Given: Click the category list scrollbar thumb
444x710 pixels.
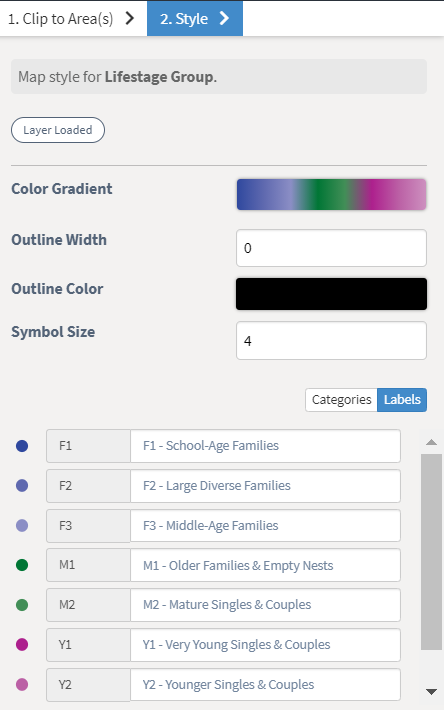Looking at the screenshot, I should pyautogui.click(x=431, y=552).
